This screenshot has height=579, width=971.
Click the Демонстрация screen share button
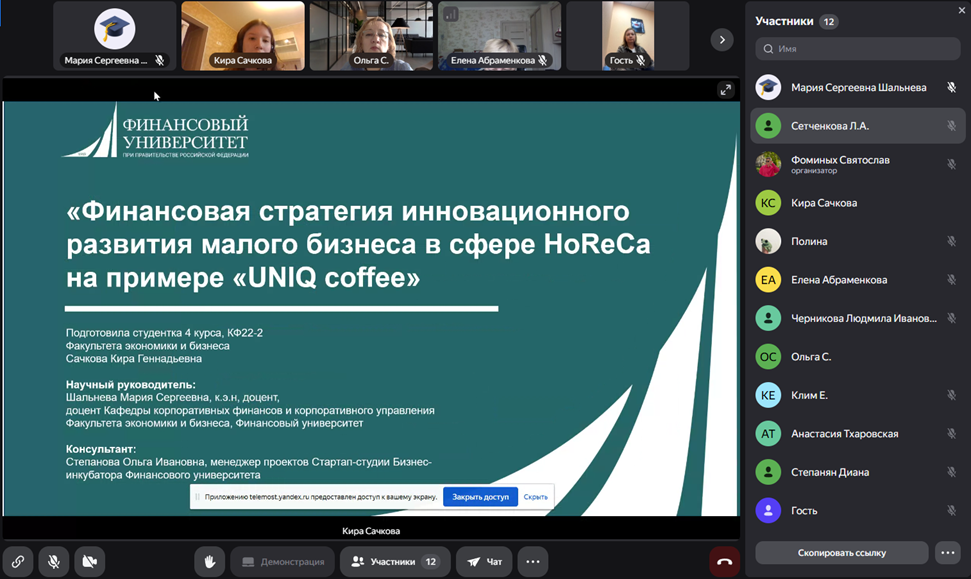282,562
